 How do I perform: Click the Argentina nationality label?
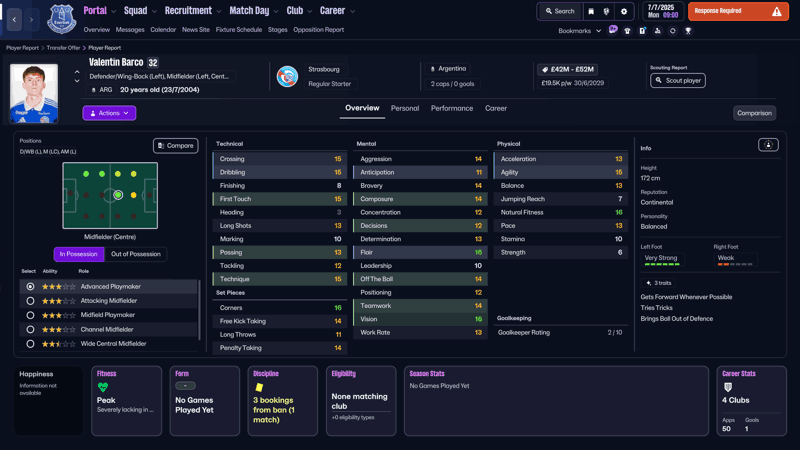point(448,69)
